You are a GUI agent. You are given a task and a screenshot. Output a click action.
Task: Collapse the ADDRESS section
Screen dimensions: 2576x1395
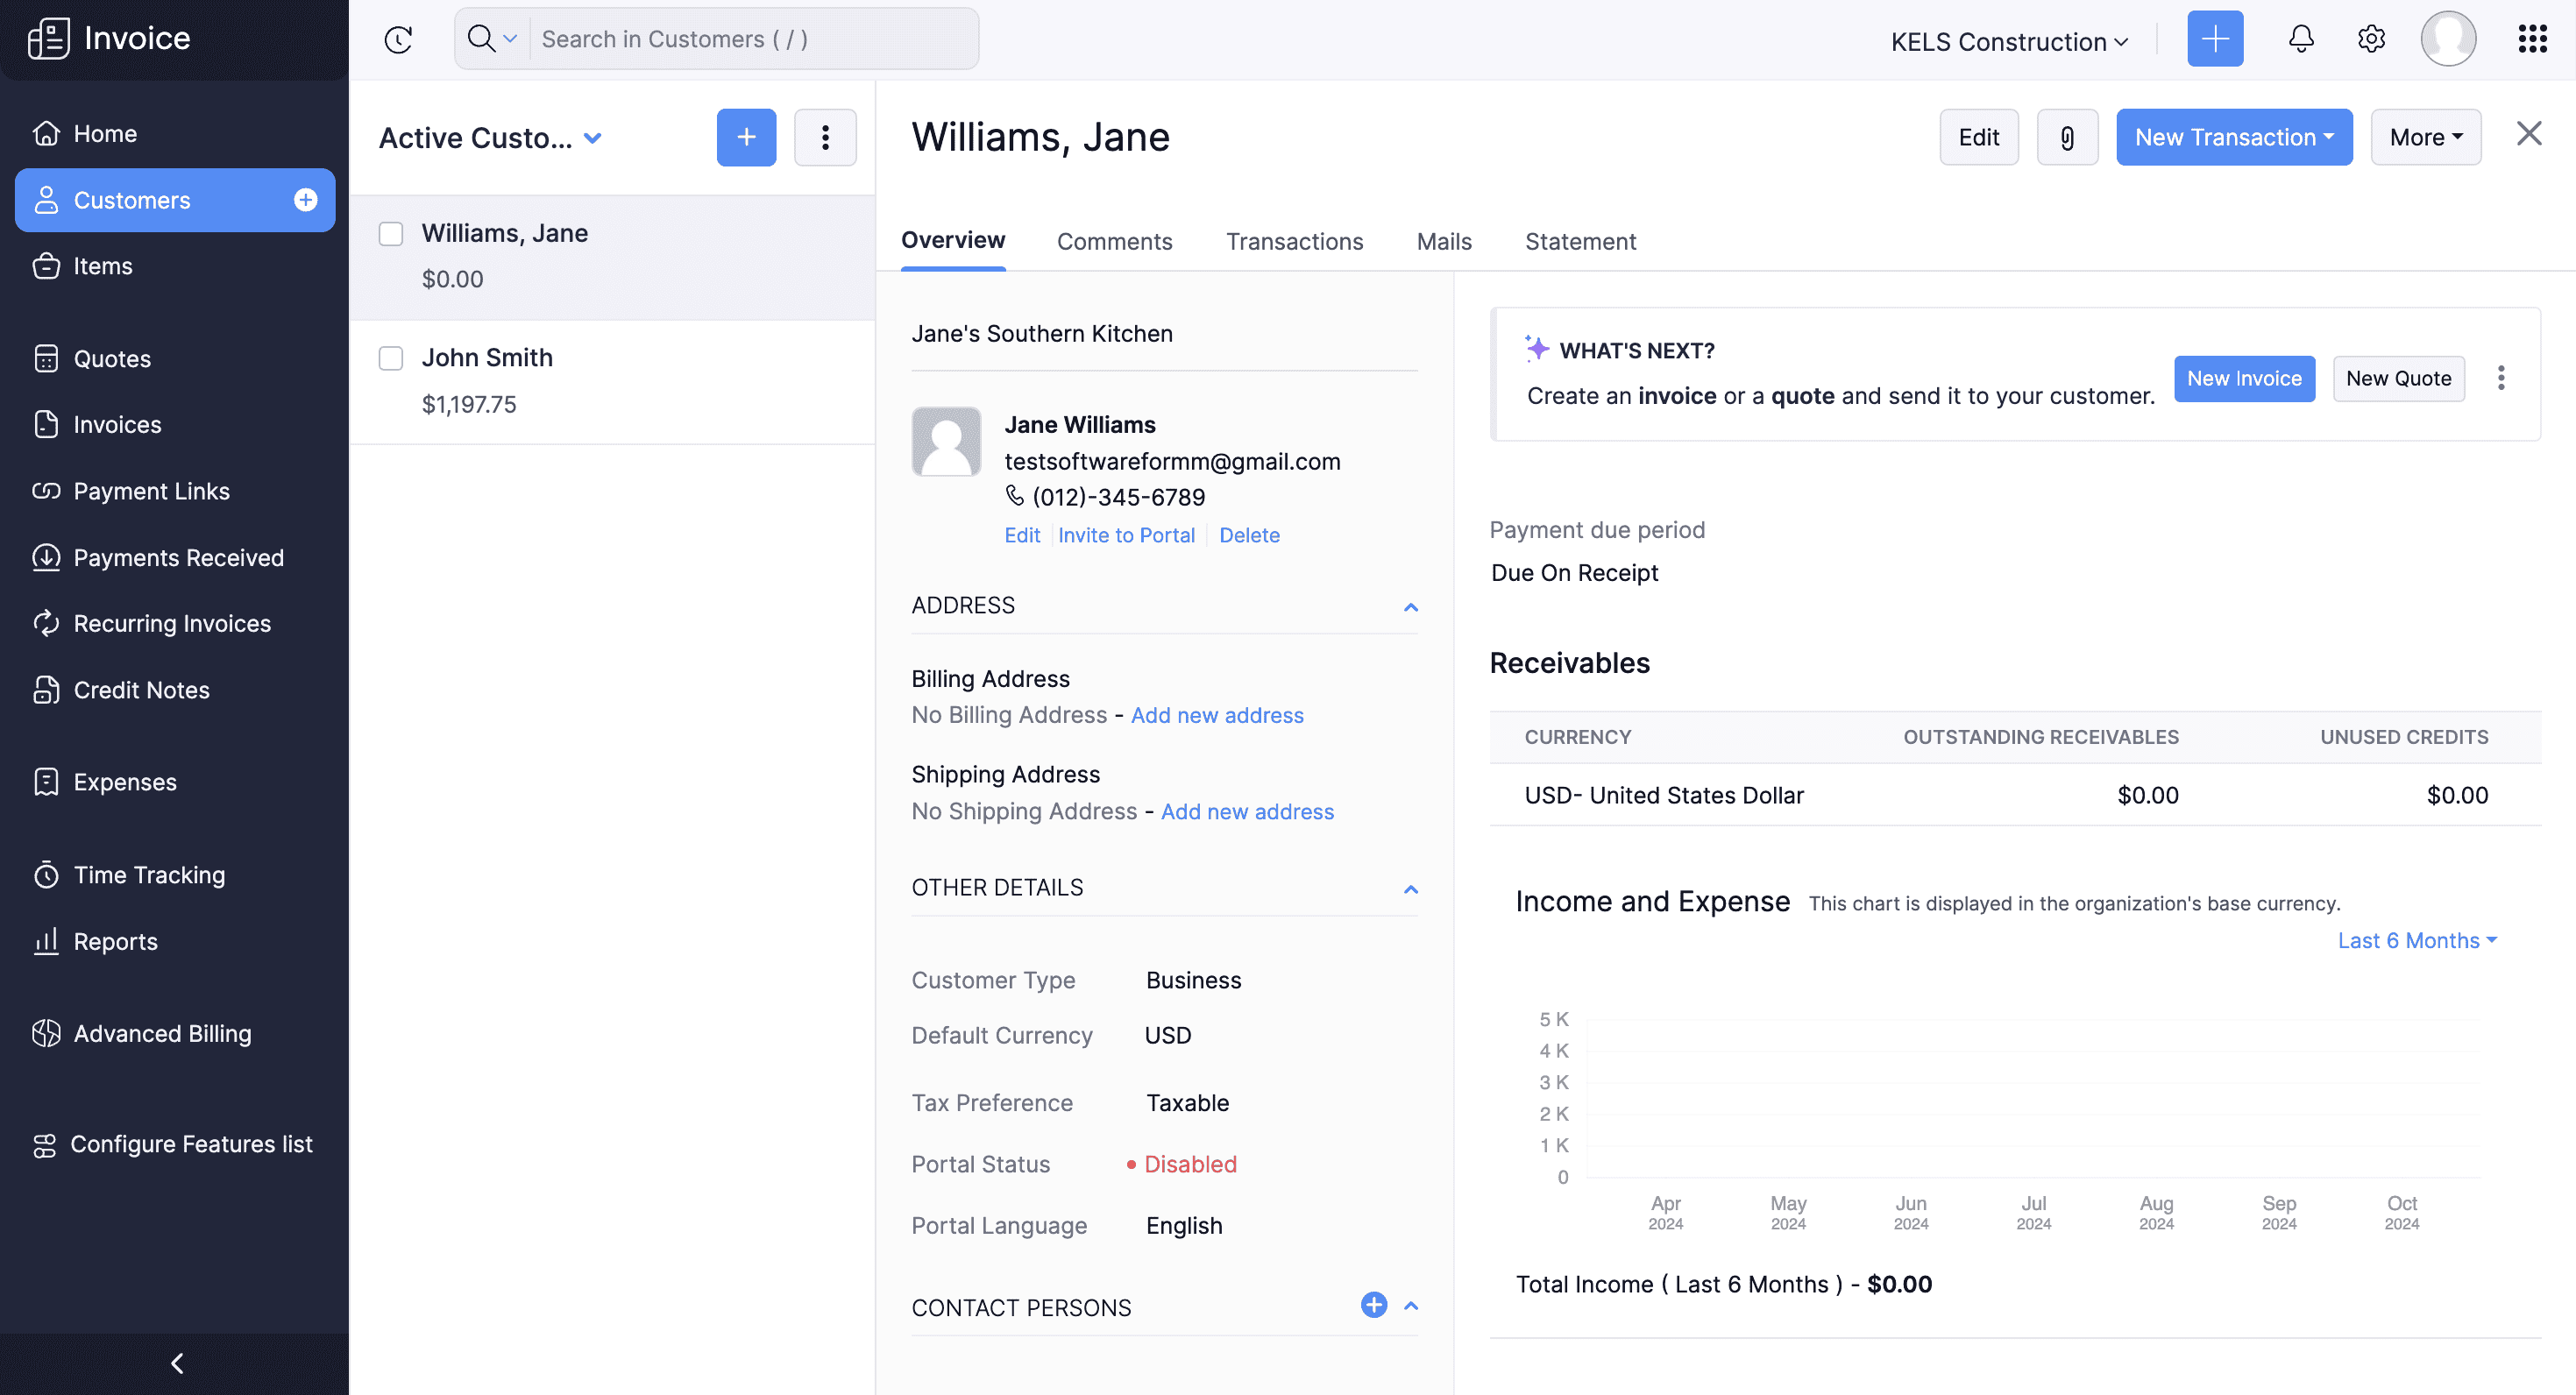[1411, 607]
